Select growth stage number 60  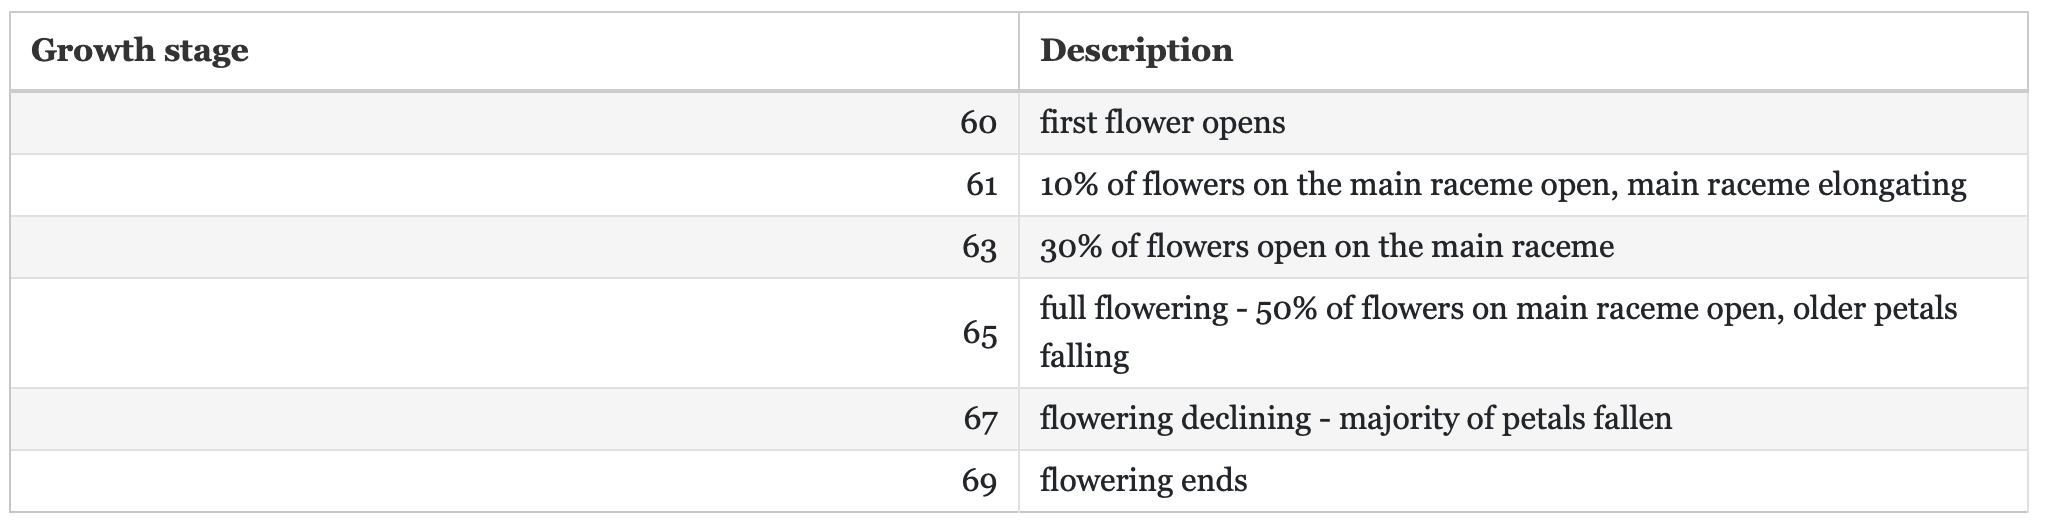click(978, 123)
